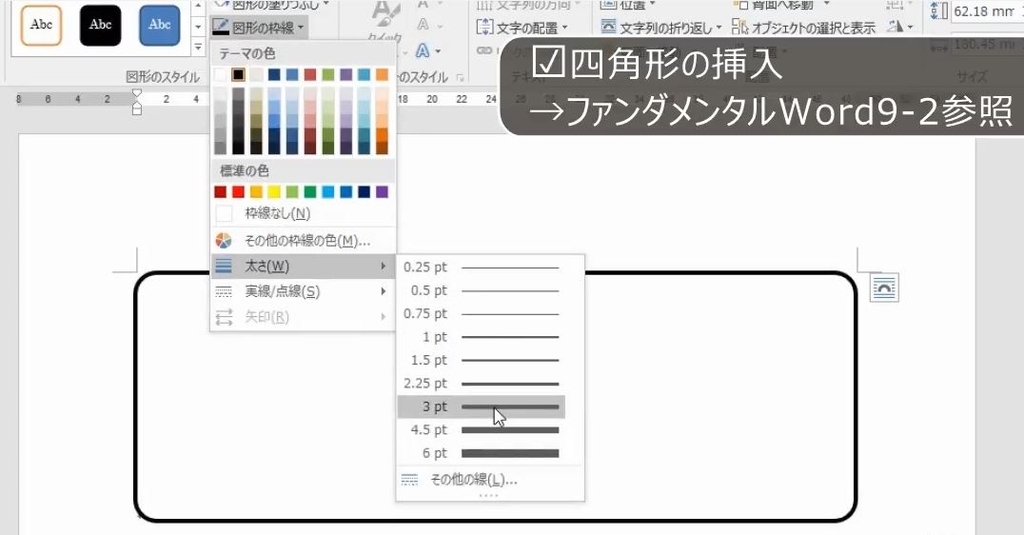
Task: Choose the green theme color in top row
Action: (328, 74)
